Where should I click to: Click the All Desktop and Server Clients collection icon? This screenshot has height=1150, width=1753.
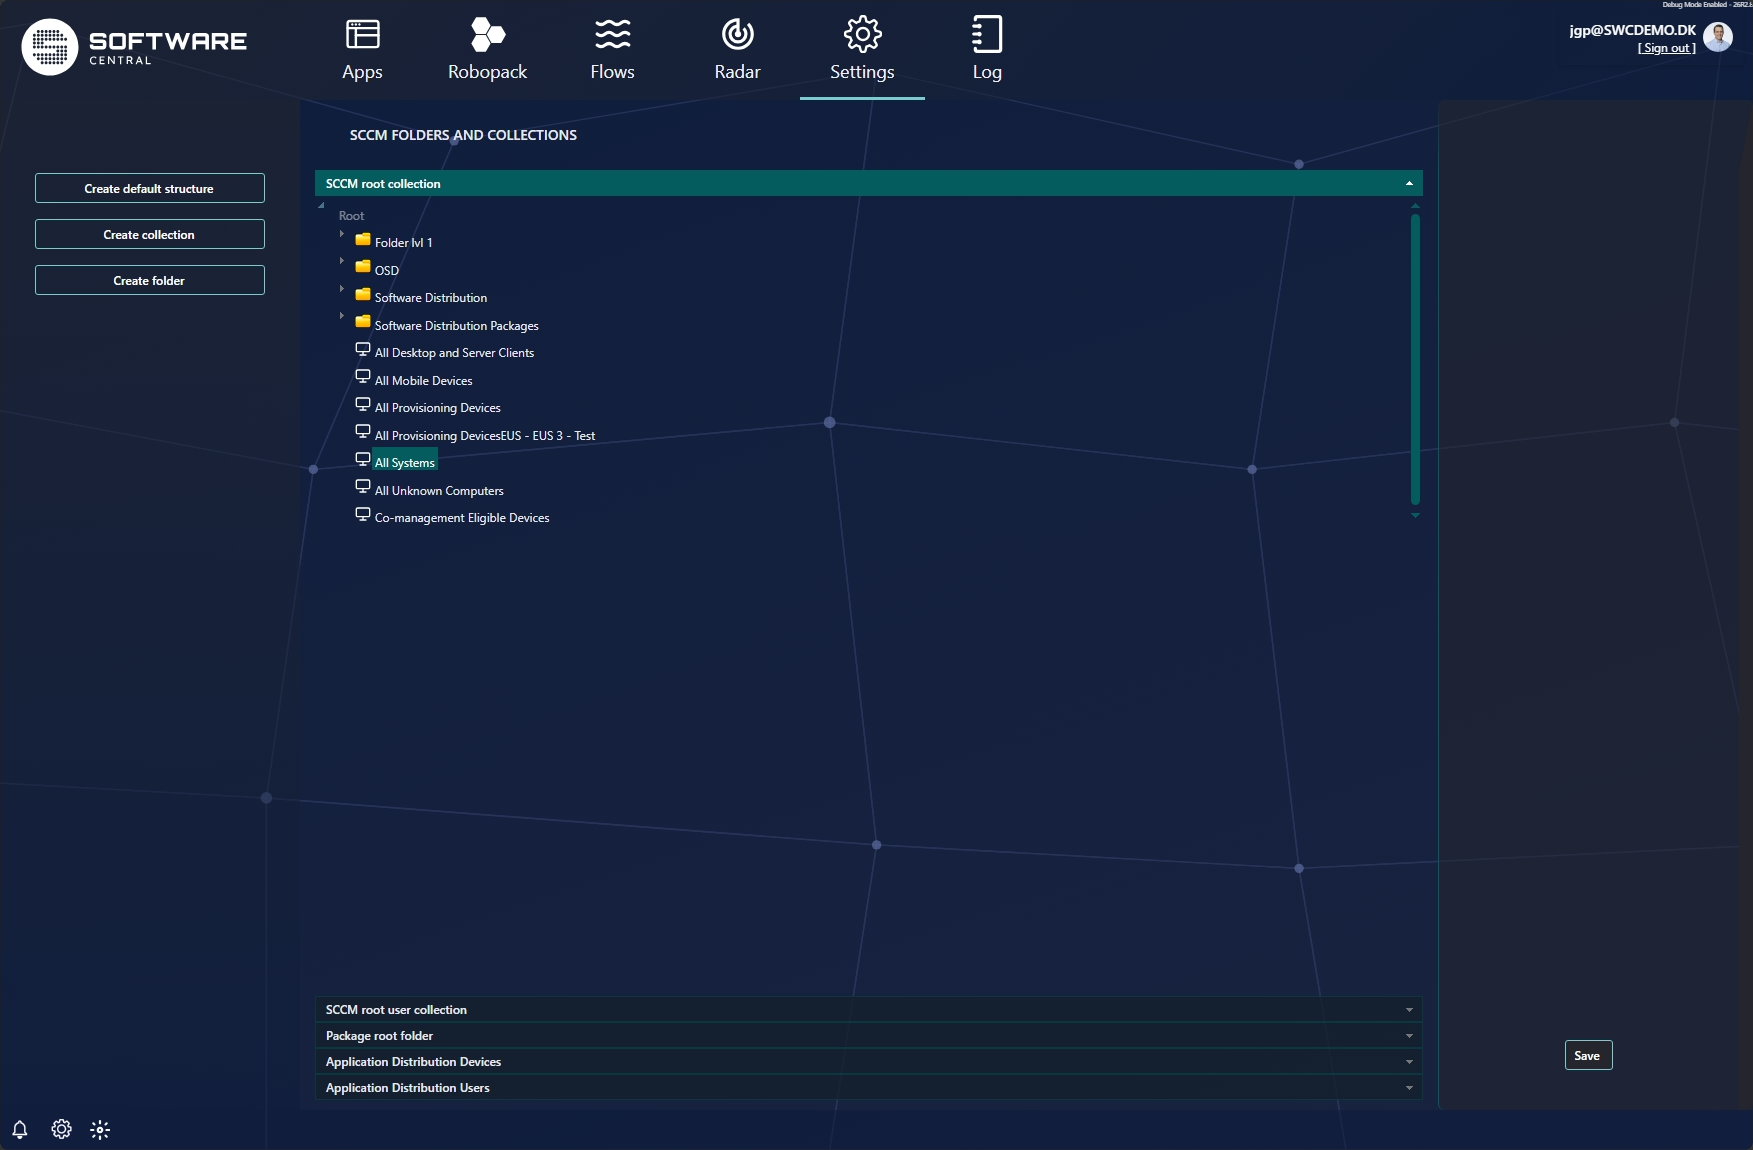[x=363, y=349]
